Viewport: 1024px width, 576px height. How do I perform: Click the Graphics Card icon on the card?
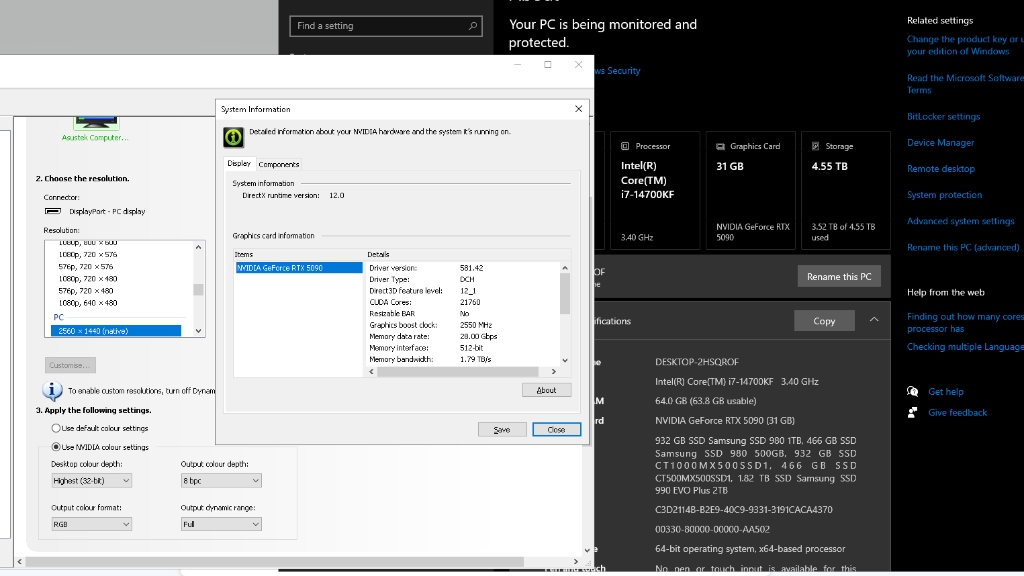point(720,146)
